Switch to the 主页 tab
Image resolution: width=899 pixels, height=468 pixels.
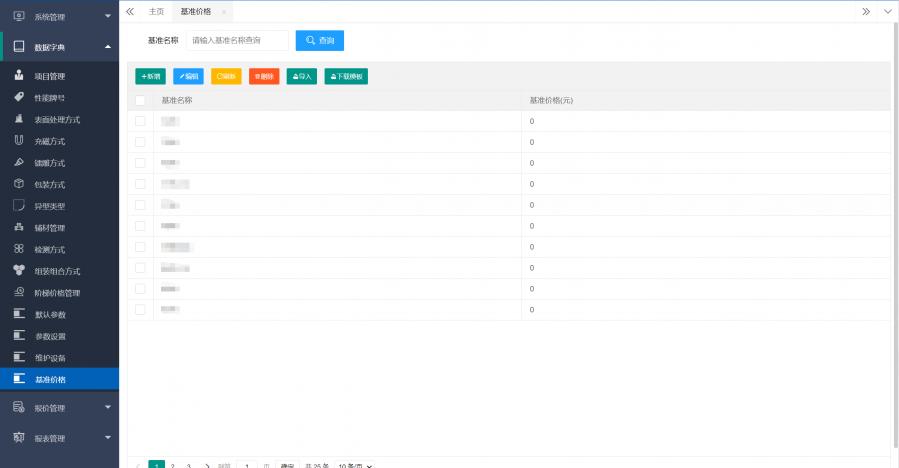point(156,11)
